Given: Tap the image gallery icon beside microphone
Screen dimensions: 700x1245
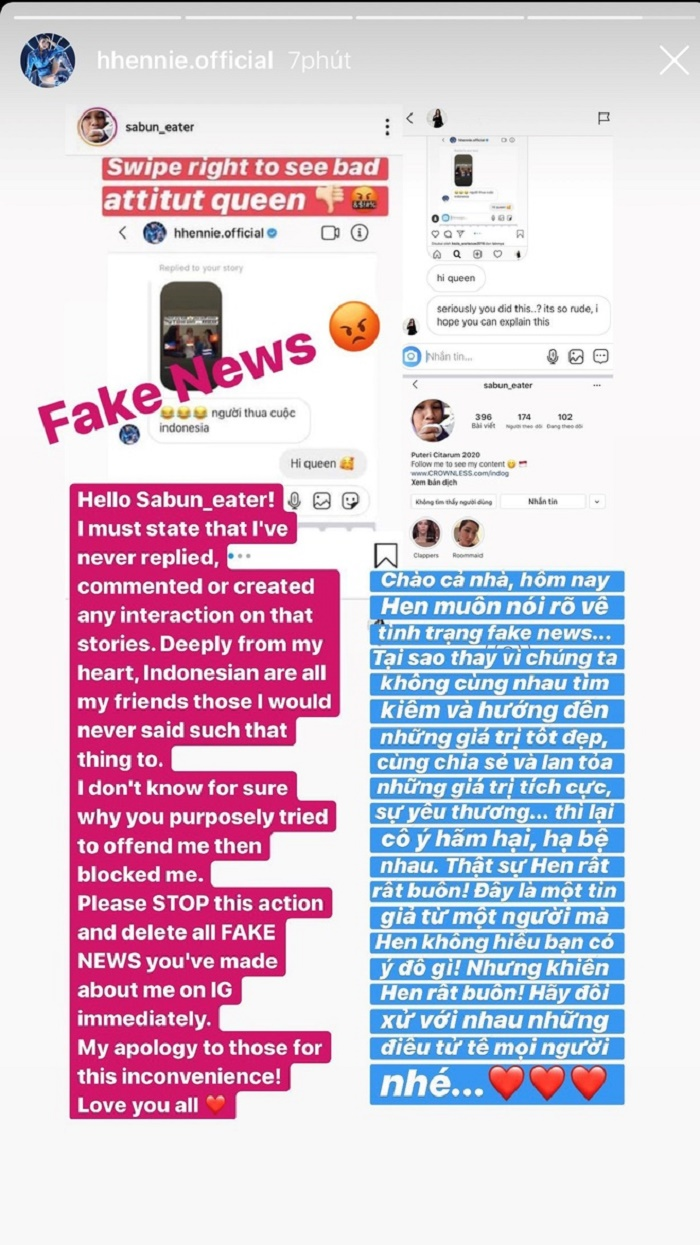Looking at the screenshot, I should point(322,500).
